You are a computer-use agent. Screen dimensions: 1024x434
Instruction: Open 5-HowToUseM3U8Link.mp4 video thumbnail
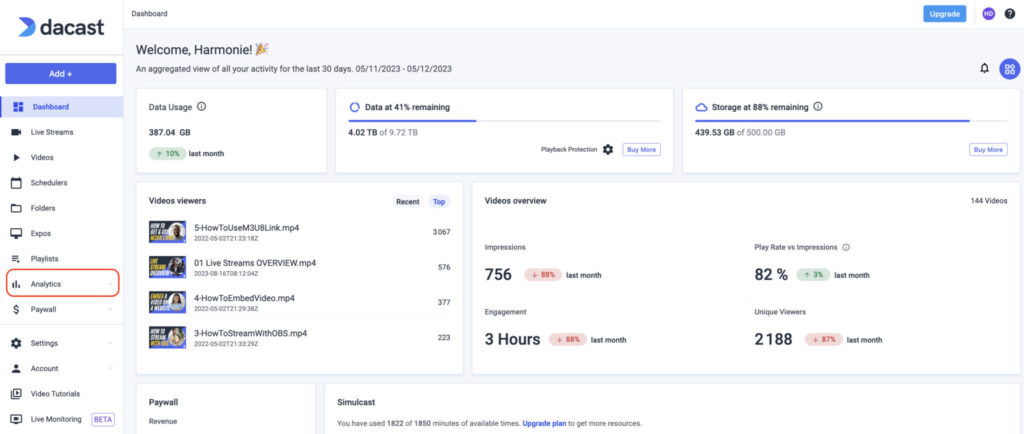coord(166,232)
